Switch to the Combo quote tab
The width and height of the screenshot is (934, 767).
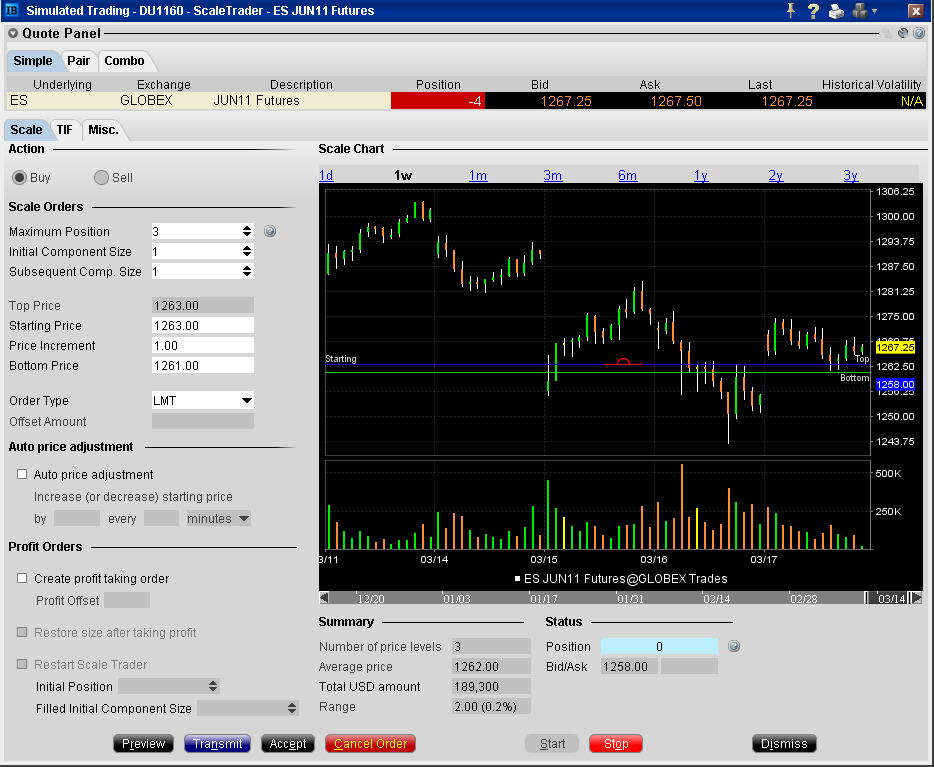click(x=124, y=61)
